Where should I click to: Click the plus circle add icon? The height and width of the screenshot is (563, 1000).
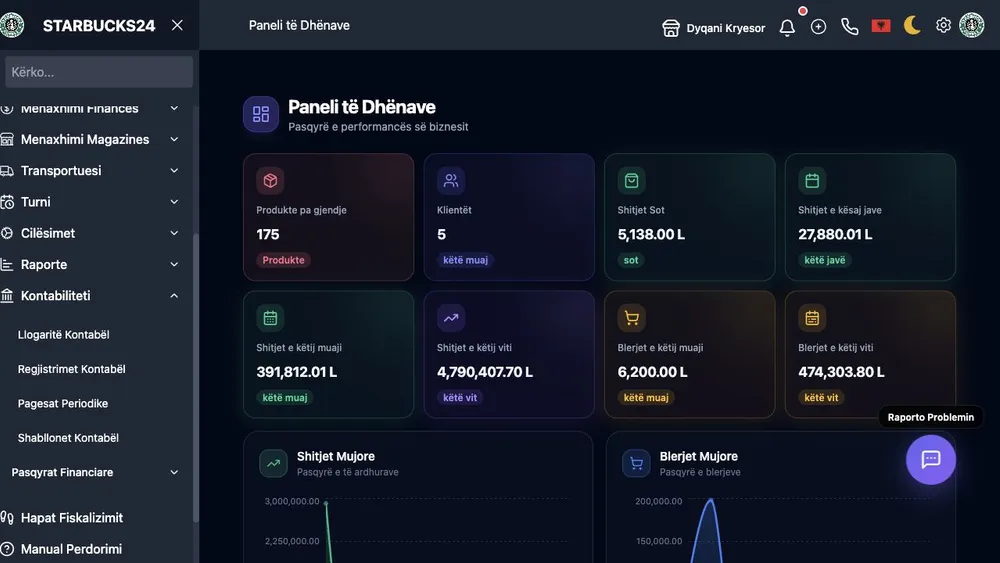click(818, 26)
